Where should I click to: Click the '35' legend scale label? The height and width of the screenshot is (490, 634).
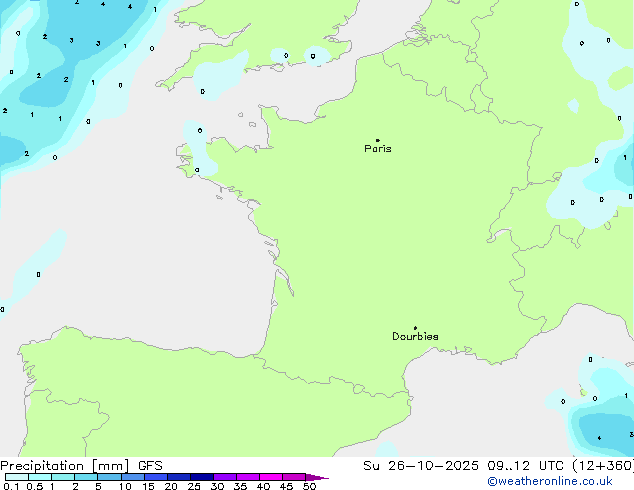(x=240, y=486)
